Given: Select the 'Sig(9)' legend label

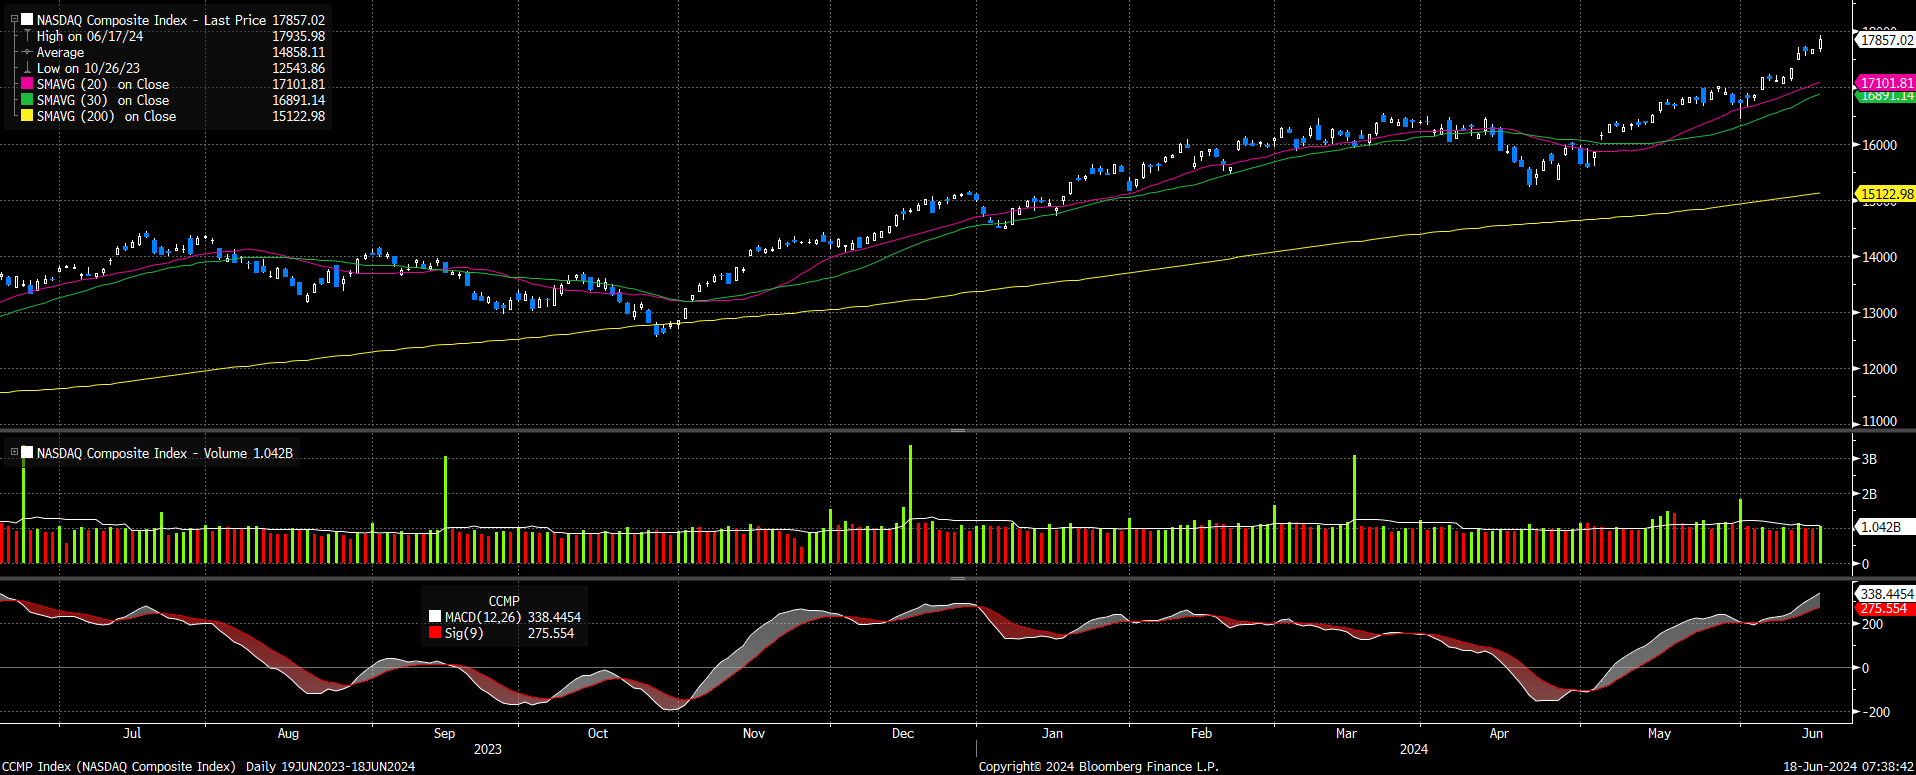Looking at the screenshot, I should pyautogui.click(x=464, y=633).
